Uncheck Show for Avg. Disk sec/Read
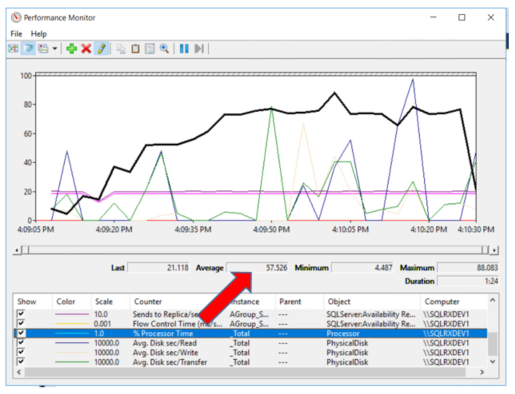The height and width of the screenshot is (394, 515). point(21,343)
